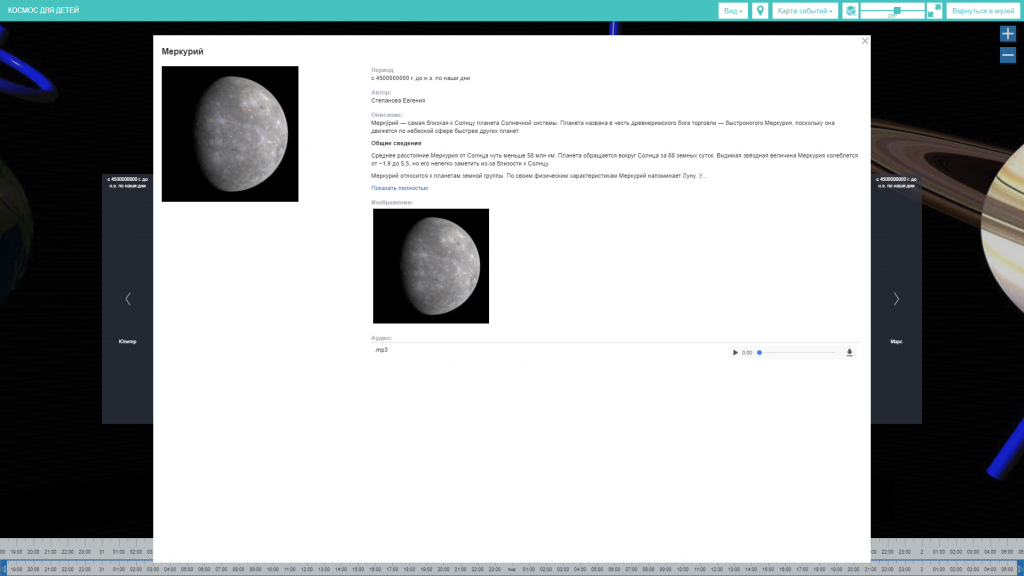Play the Mercury audio clip

coord(735,353)
